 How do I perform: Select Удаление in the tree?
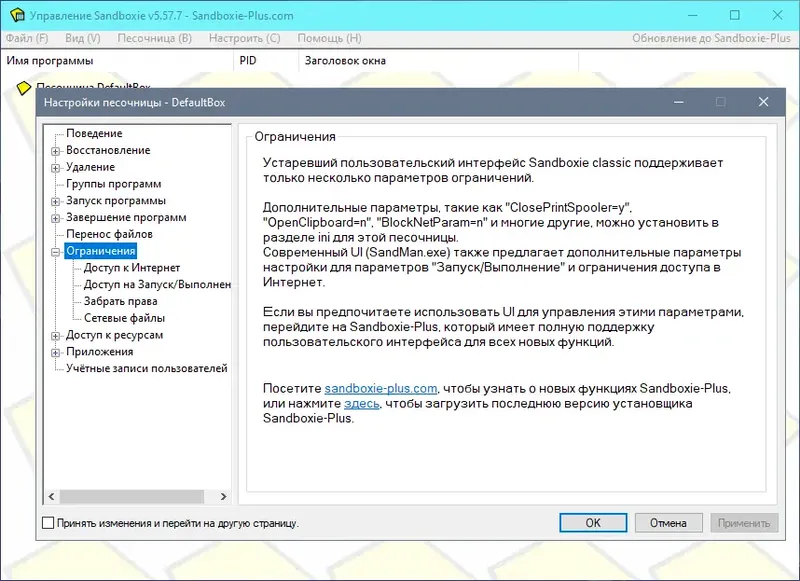tap(90, 167)
